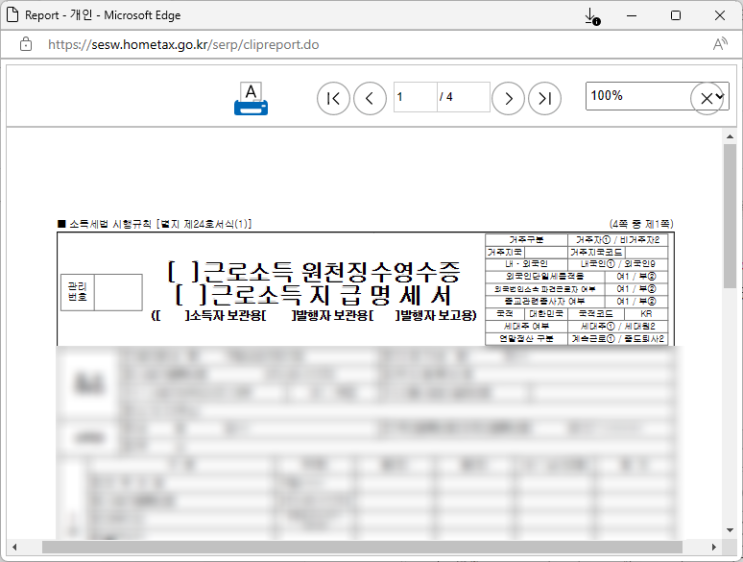
Task: Click the 근로소득 지급명세서 title text
Action: point(330,295)
